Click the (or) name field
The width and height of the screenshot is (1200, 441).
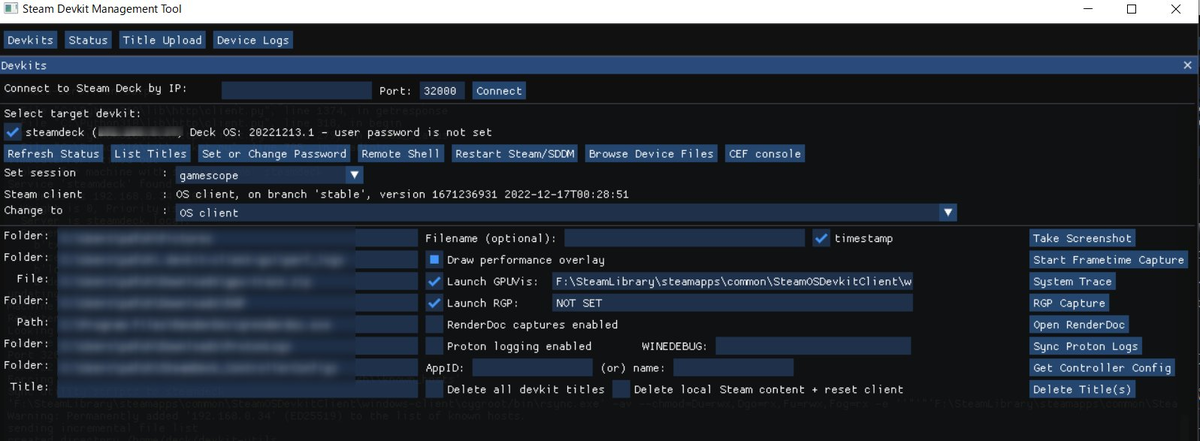click(733, 368)
